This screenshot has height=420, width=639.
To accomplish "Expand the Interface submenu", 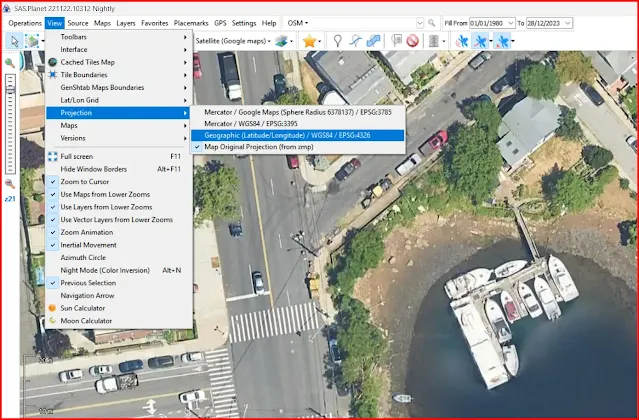I will coord(118,49).
